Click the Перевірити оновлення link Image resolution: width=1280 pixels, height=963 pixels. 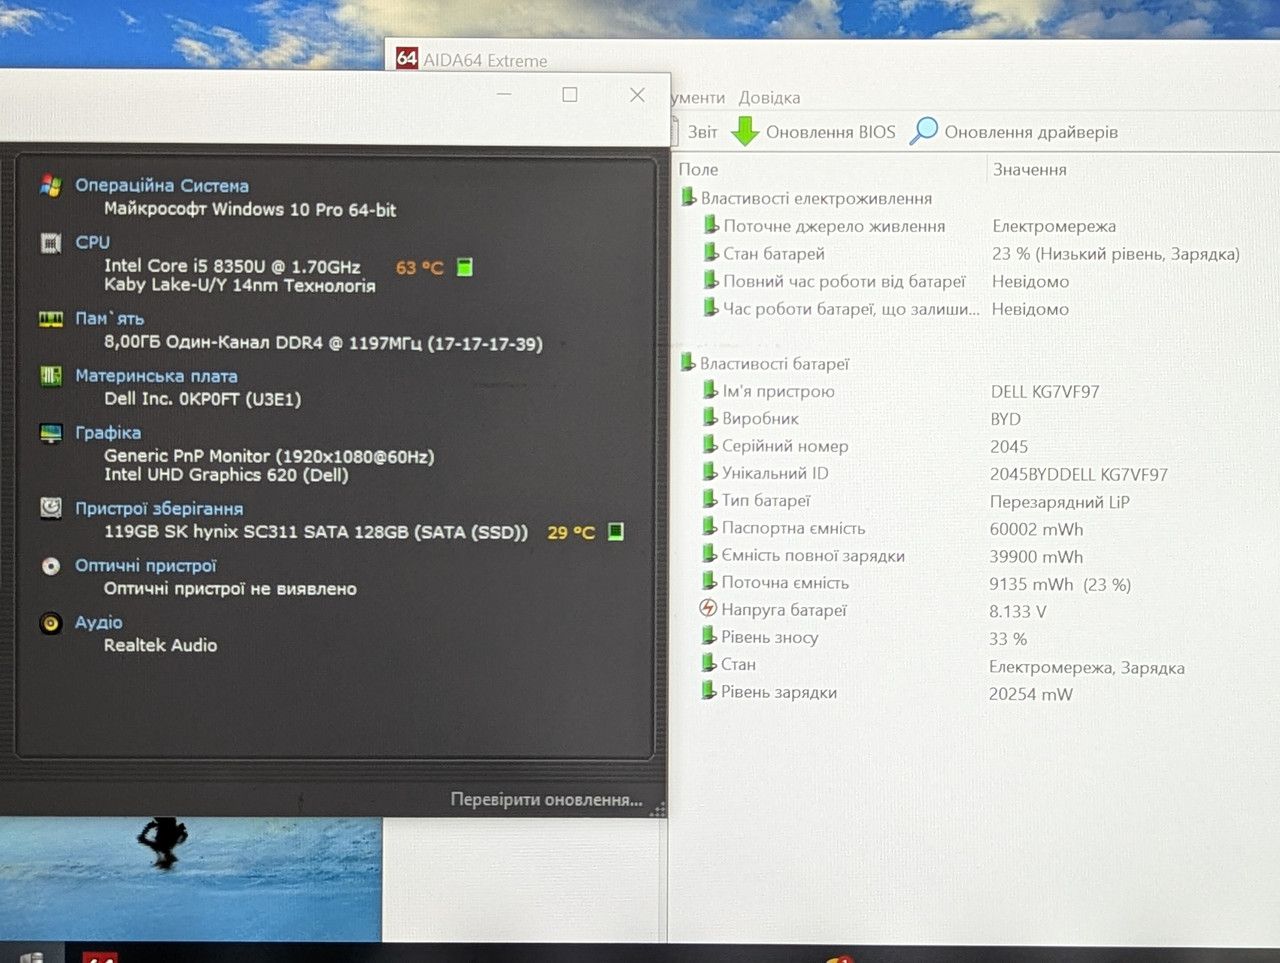546,799
